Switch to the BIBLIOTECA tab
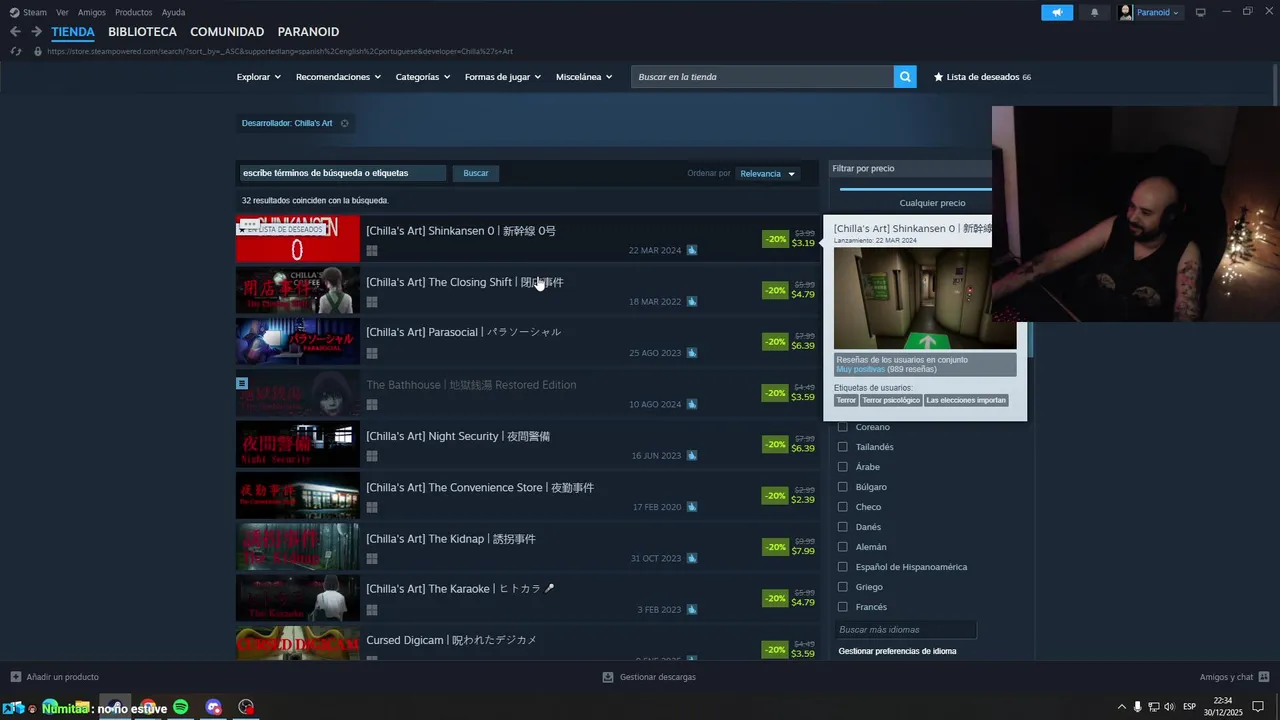Screen dimensions: 1280x720 coord(142,32)
